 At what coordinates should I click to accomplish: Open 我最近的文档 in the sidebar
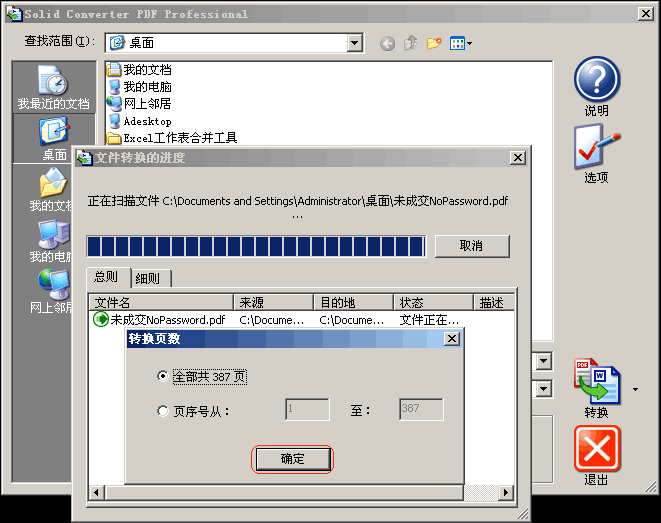pos(54,87)
